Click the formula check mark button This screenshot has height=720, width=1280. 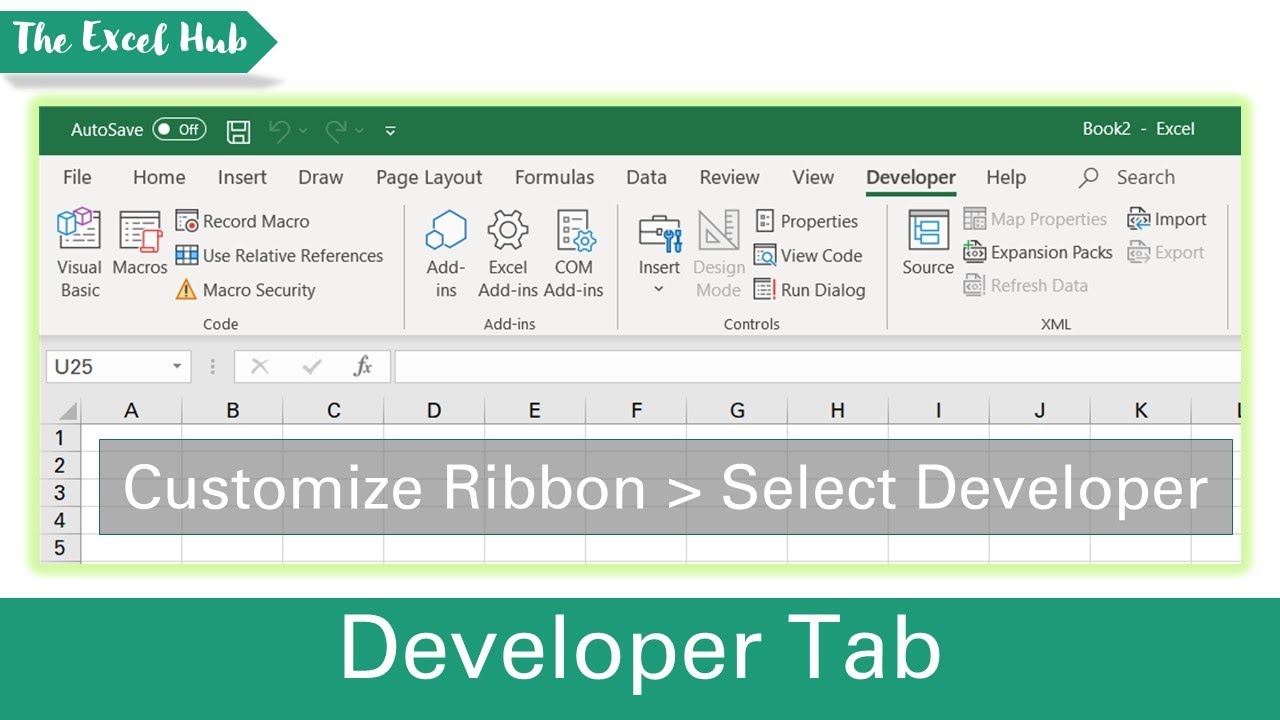click(312, 366)
